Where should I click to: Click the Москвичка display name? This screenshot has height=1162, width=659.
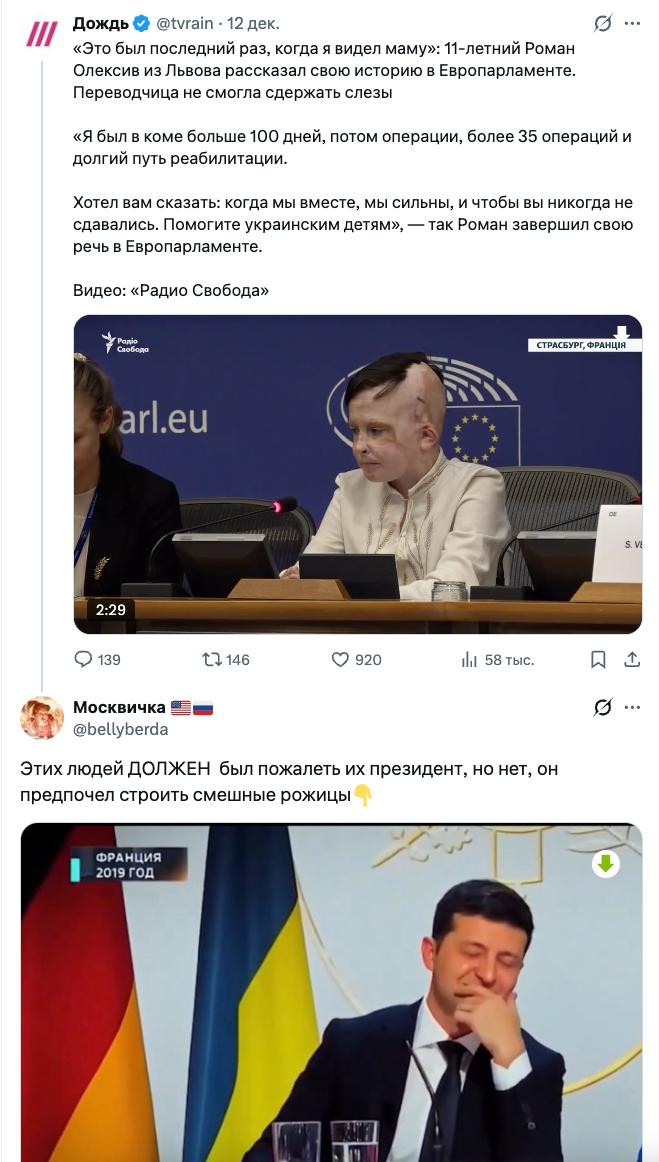[x=119, y=708]
